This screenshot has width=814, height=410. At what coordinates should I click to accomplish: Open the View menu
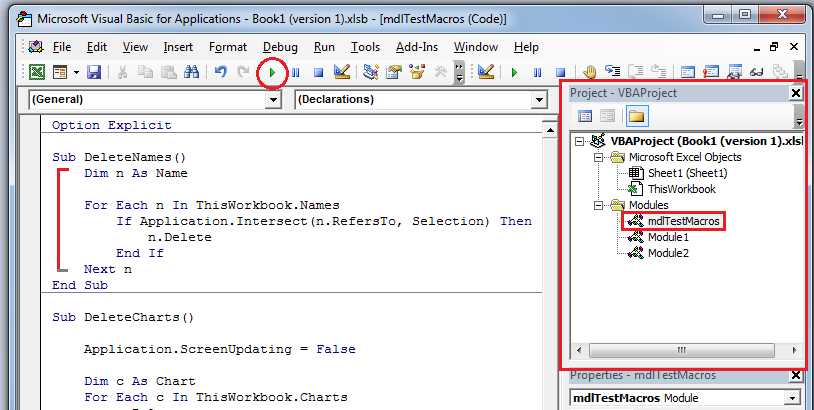(x=135, y=47)
